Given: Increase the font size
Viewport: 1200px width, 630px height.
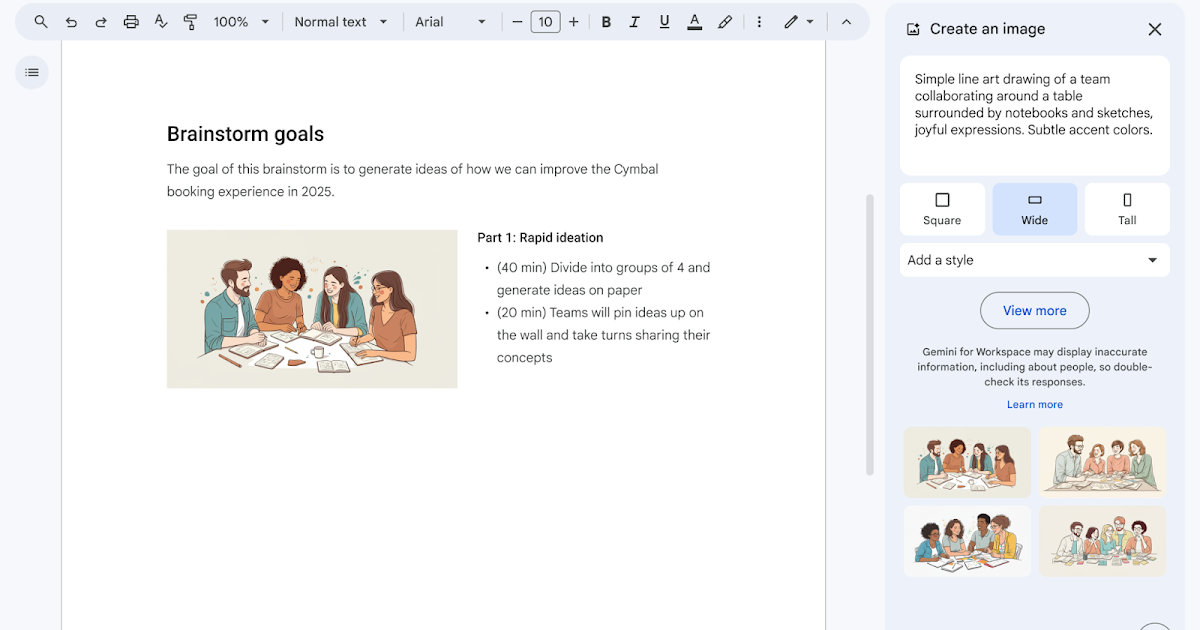Looking at the screenshot, I should tap(573, 22).
